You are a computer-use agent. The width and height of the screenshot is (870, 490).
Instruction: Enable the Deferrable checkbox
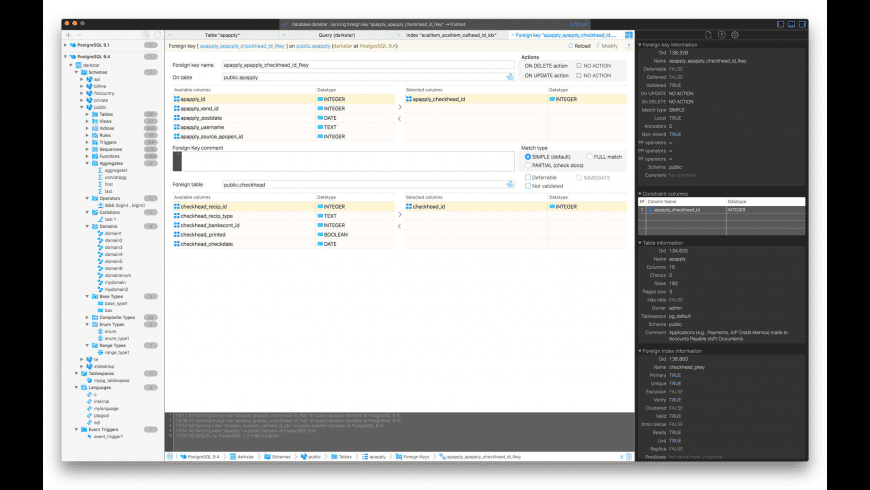[528, 178]
